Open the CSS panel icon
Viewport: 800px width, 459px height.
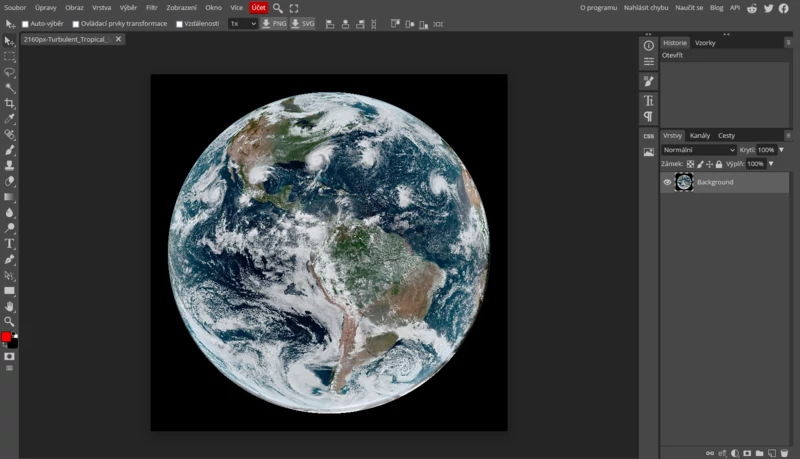pos(648,135)
